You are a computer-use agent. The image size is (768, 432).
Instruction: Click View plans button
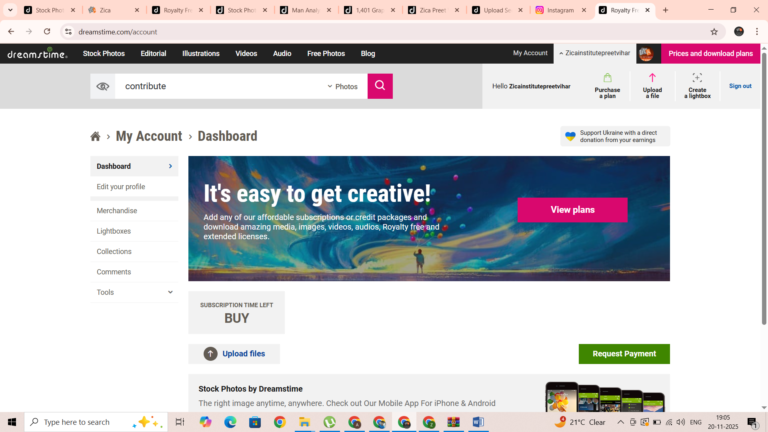[572, 210]
